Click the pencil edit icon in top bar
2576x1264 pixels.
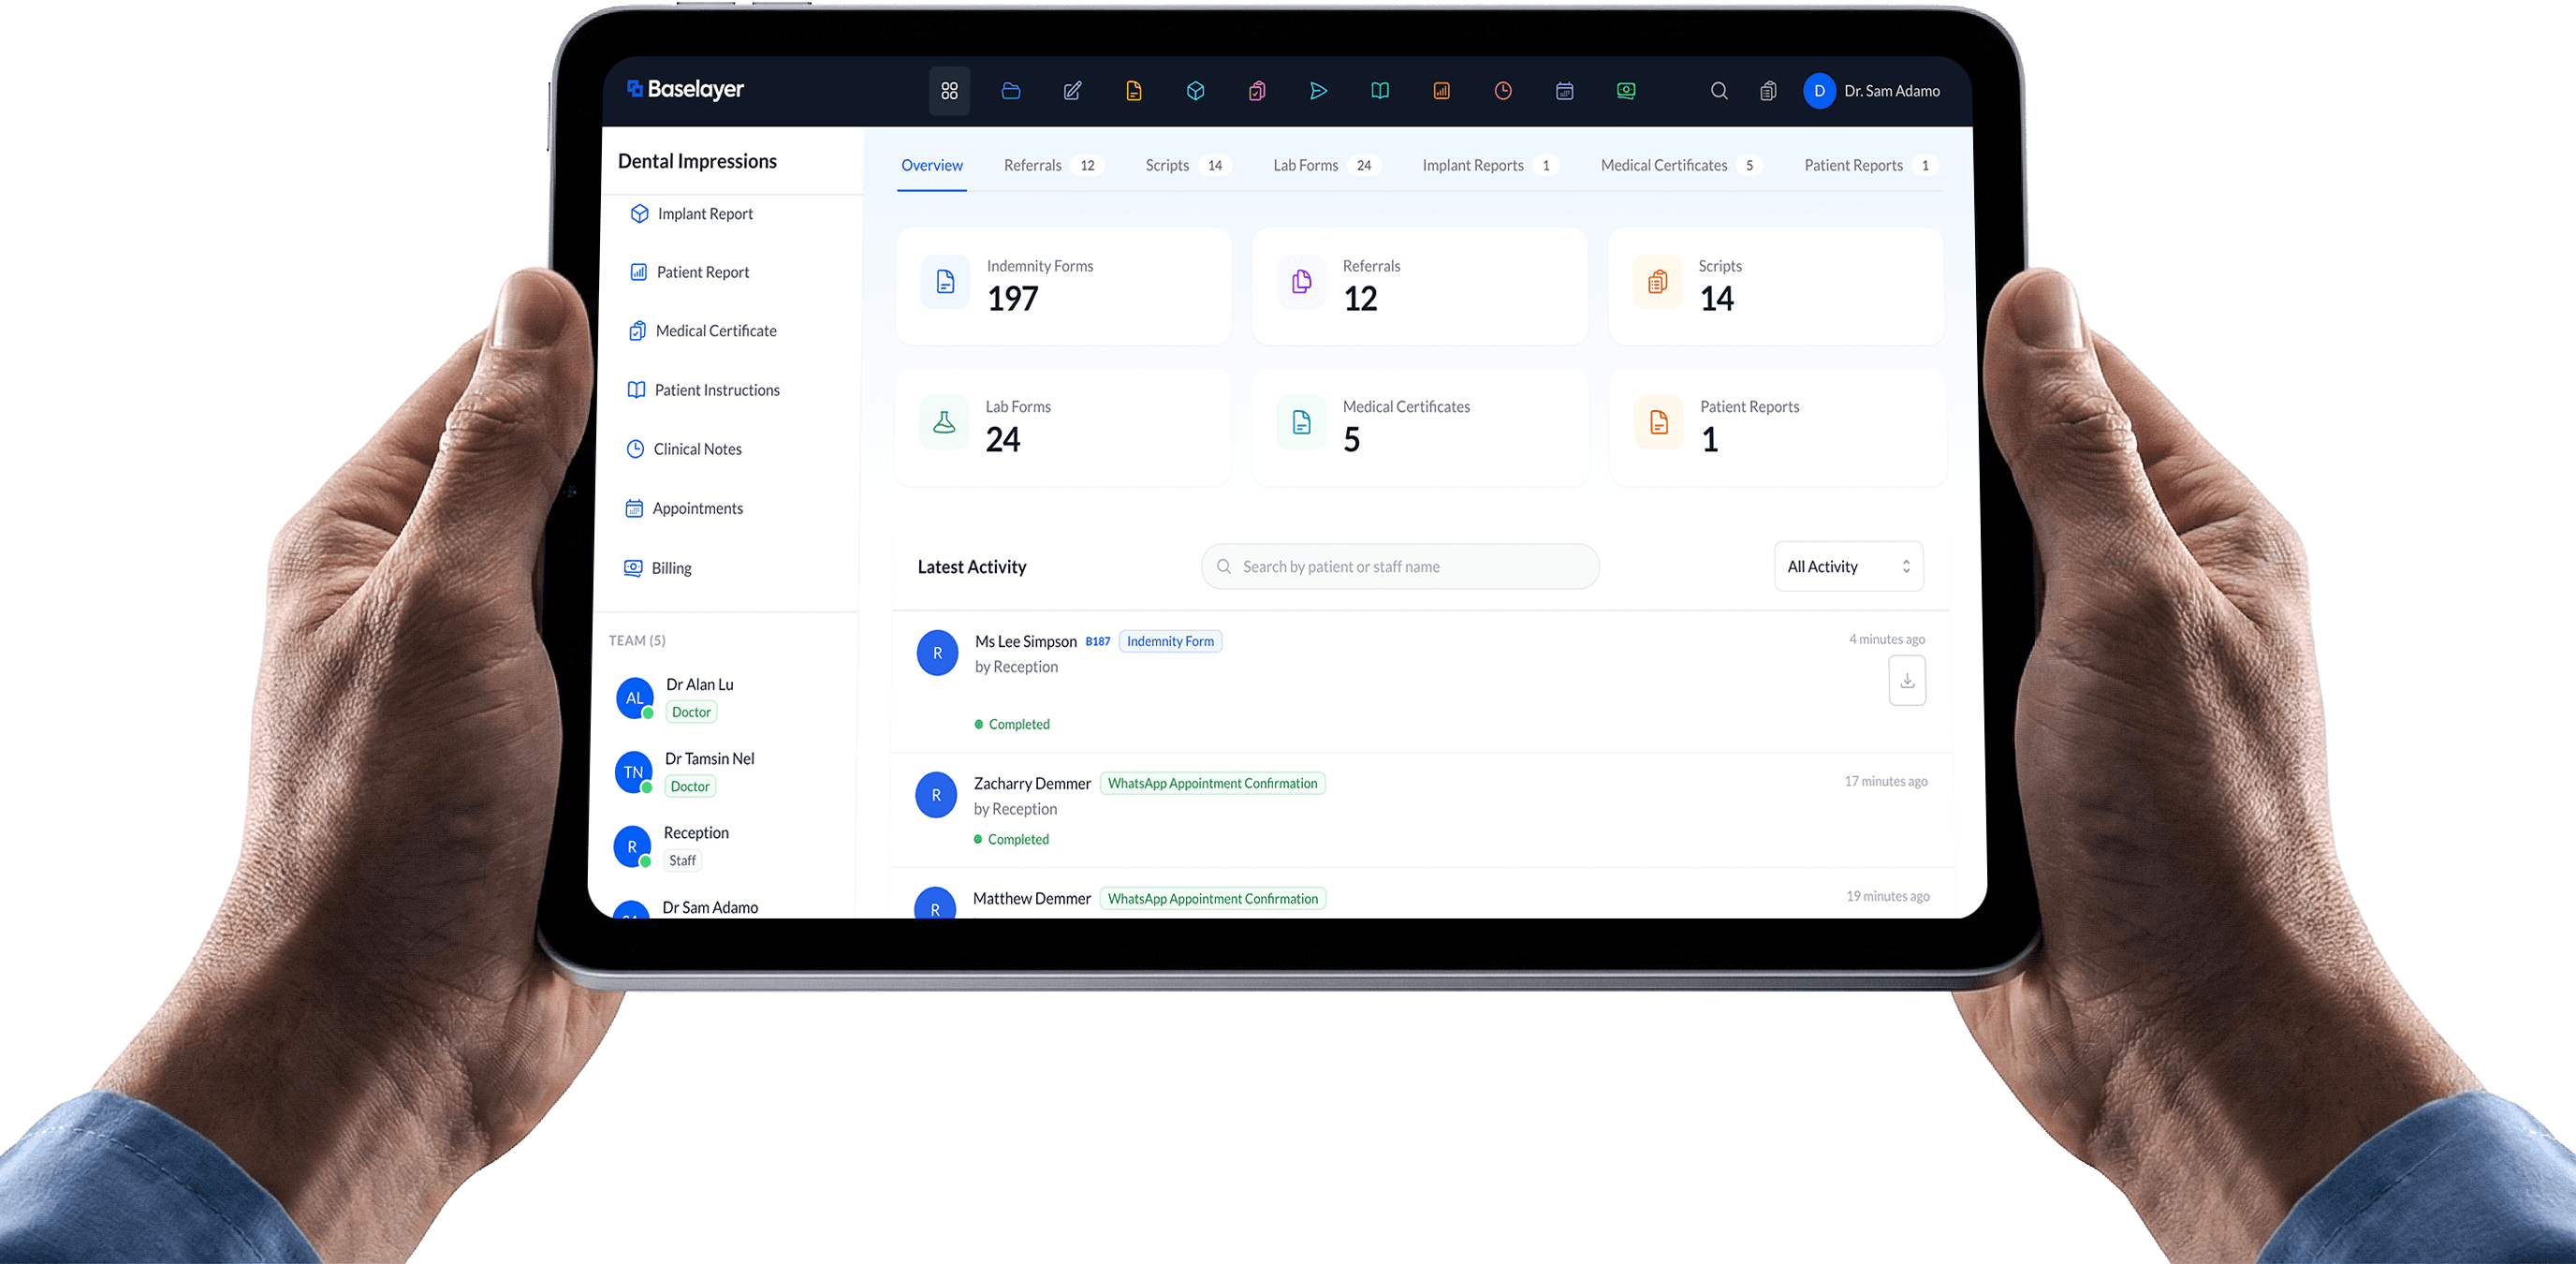pyautogui.click(x=1072, y=91)
